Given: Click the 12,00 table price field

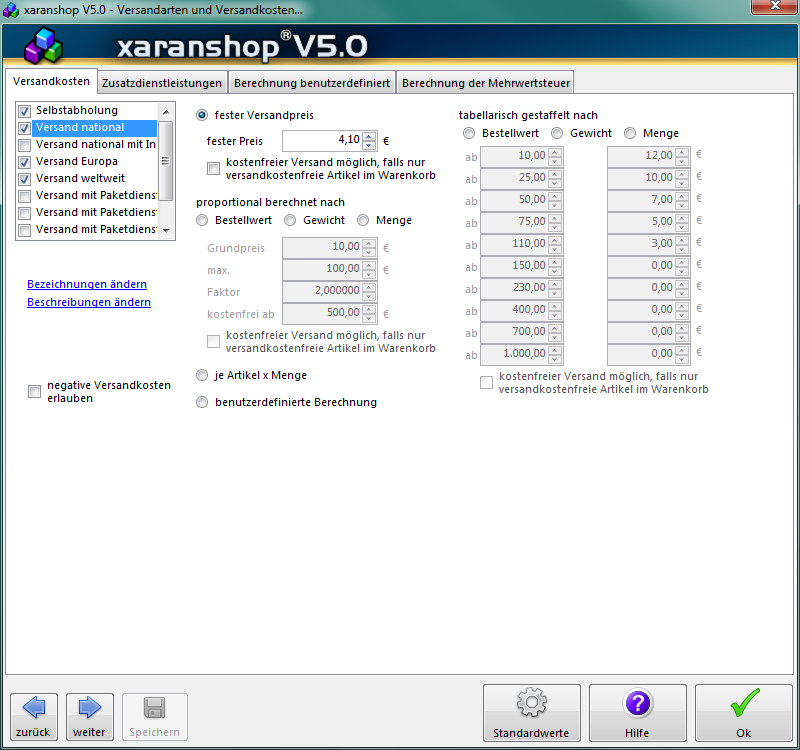Looking at the screenshot, I should pyautogui.click(x=642, y=156).
